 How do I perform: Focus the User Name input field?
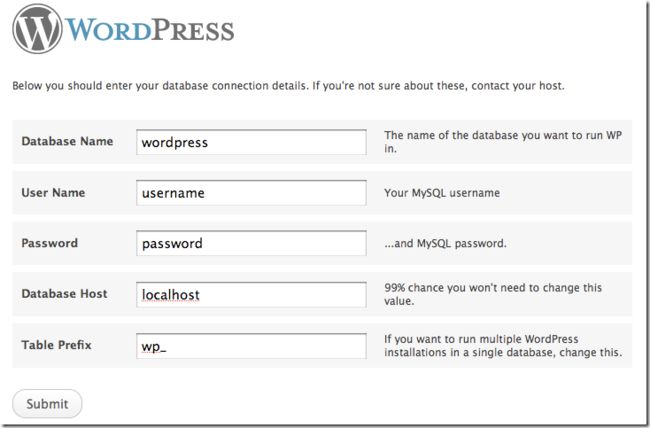click(251, 193)
